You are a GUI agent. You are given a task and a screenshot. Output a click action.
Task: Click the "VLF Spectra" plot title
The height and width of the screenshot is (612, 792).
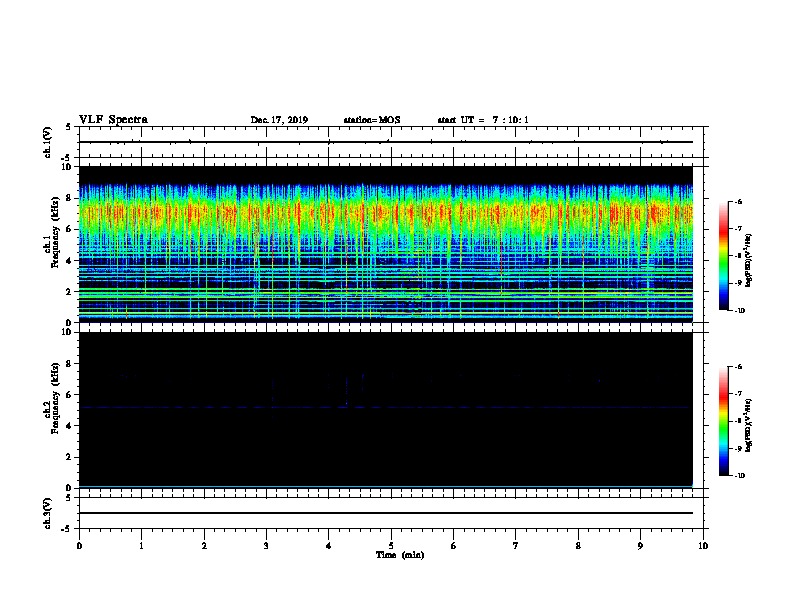point(113,120)
